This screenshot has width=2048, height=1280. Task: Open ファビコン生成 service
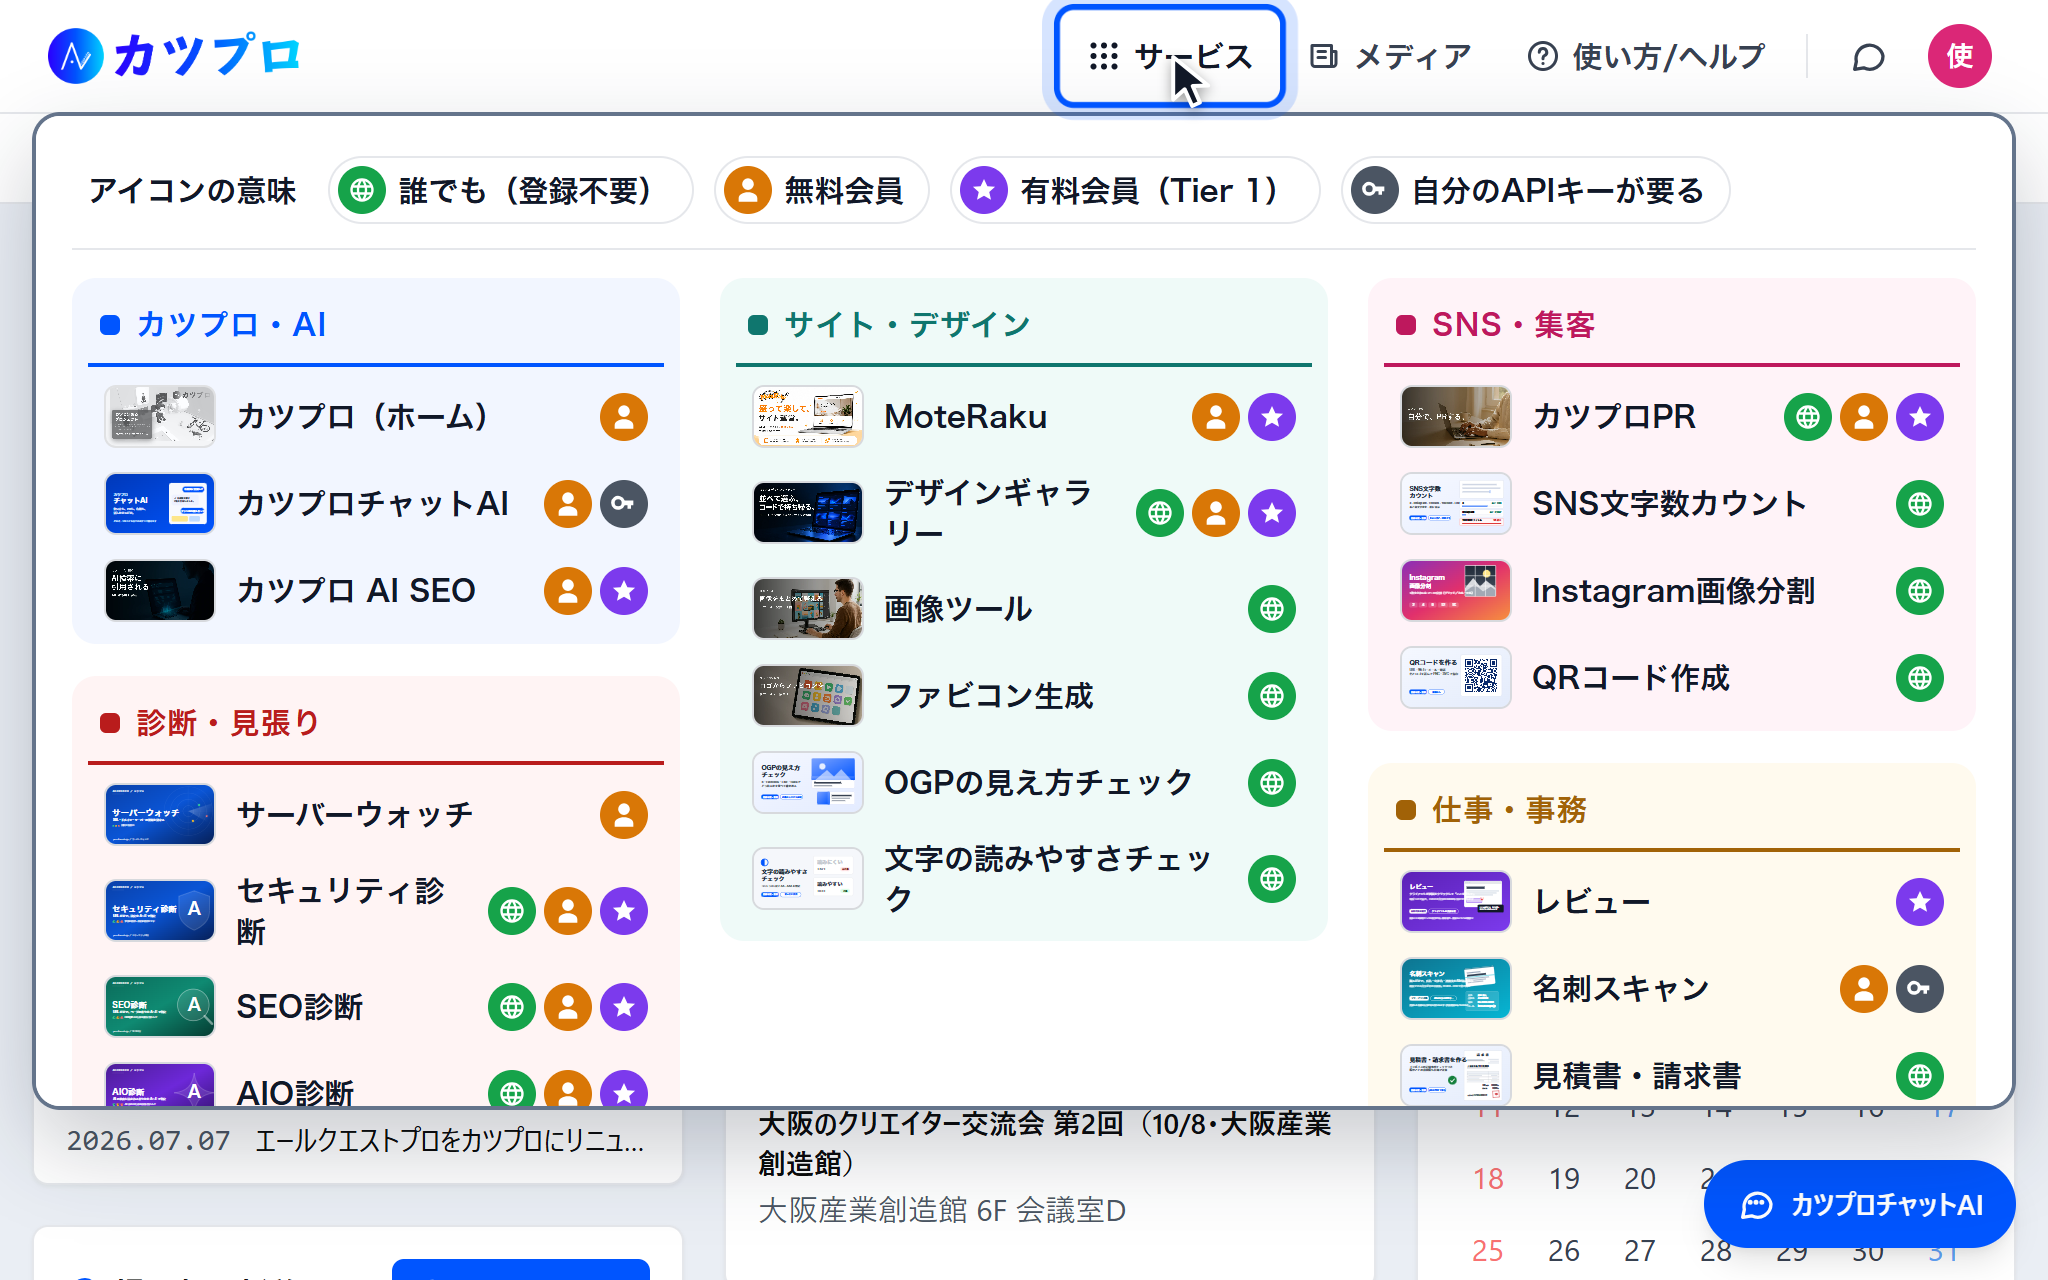(1024, 696)
